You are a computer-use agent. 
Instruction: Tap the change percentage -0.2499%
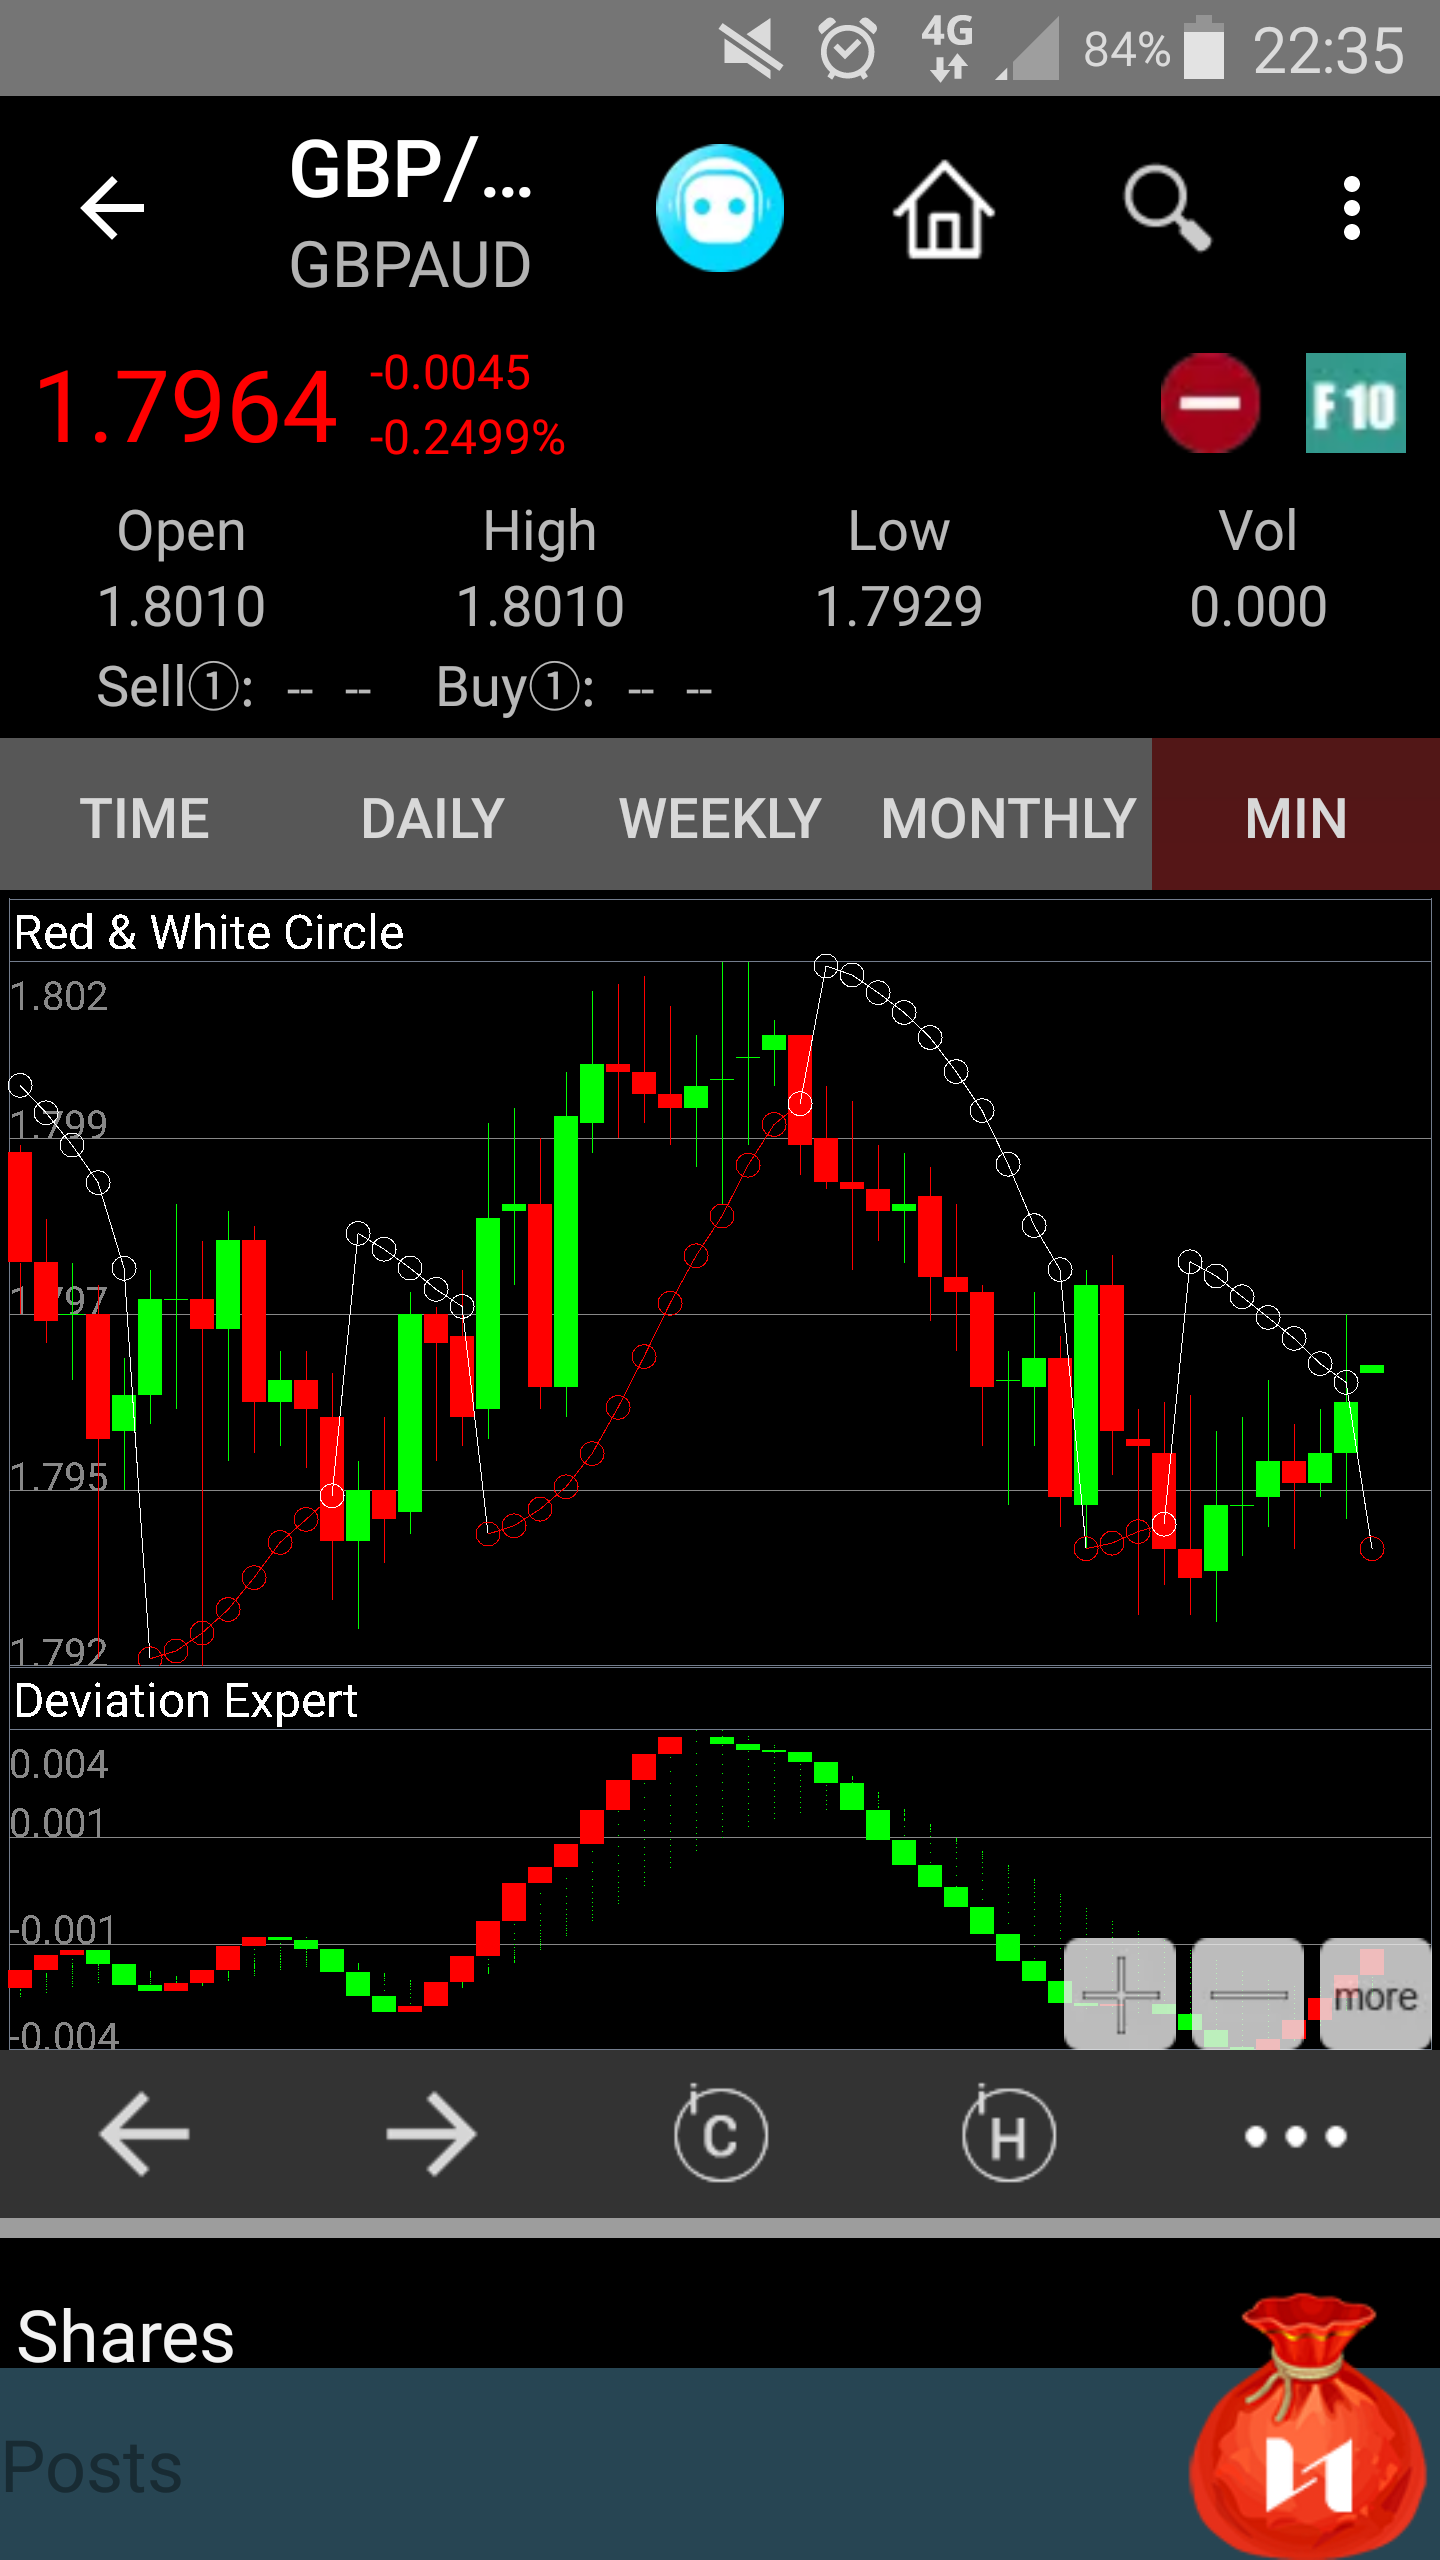[x=467, y=438]
